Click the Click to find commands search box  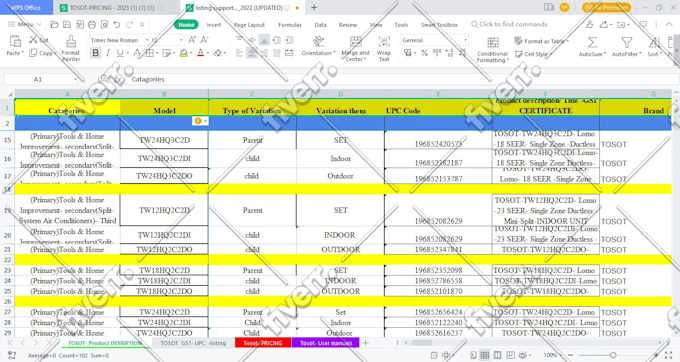(x=510, y=24)
